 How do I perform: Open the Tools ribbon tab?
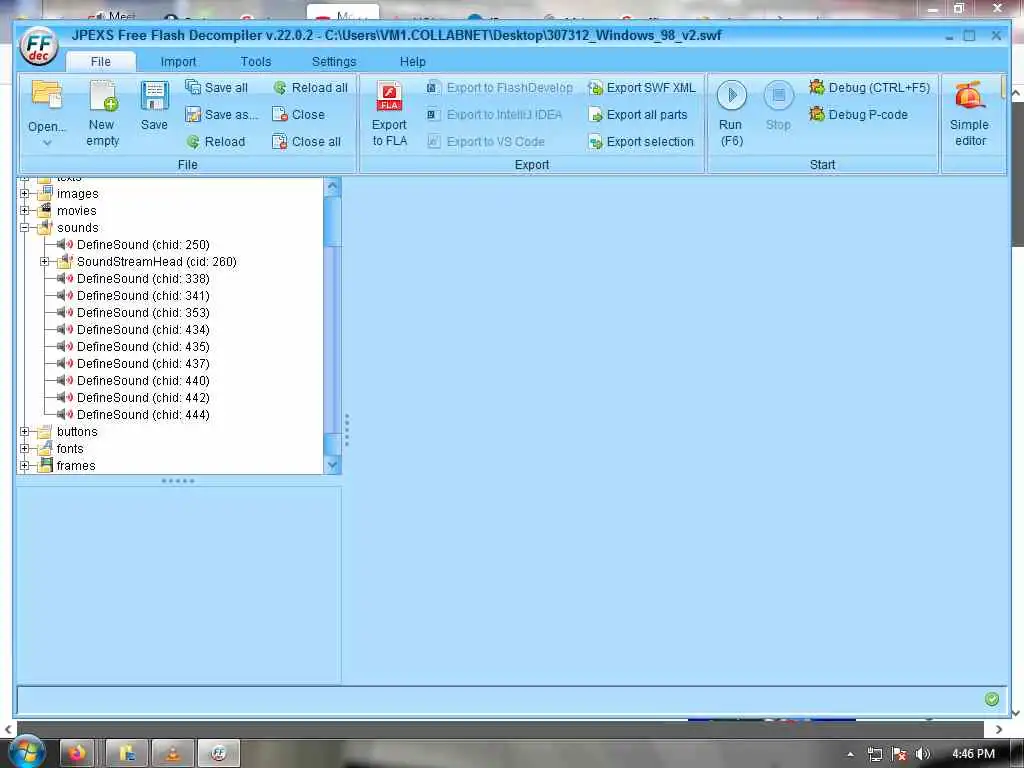tap(255, 61)
